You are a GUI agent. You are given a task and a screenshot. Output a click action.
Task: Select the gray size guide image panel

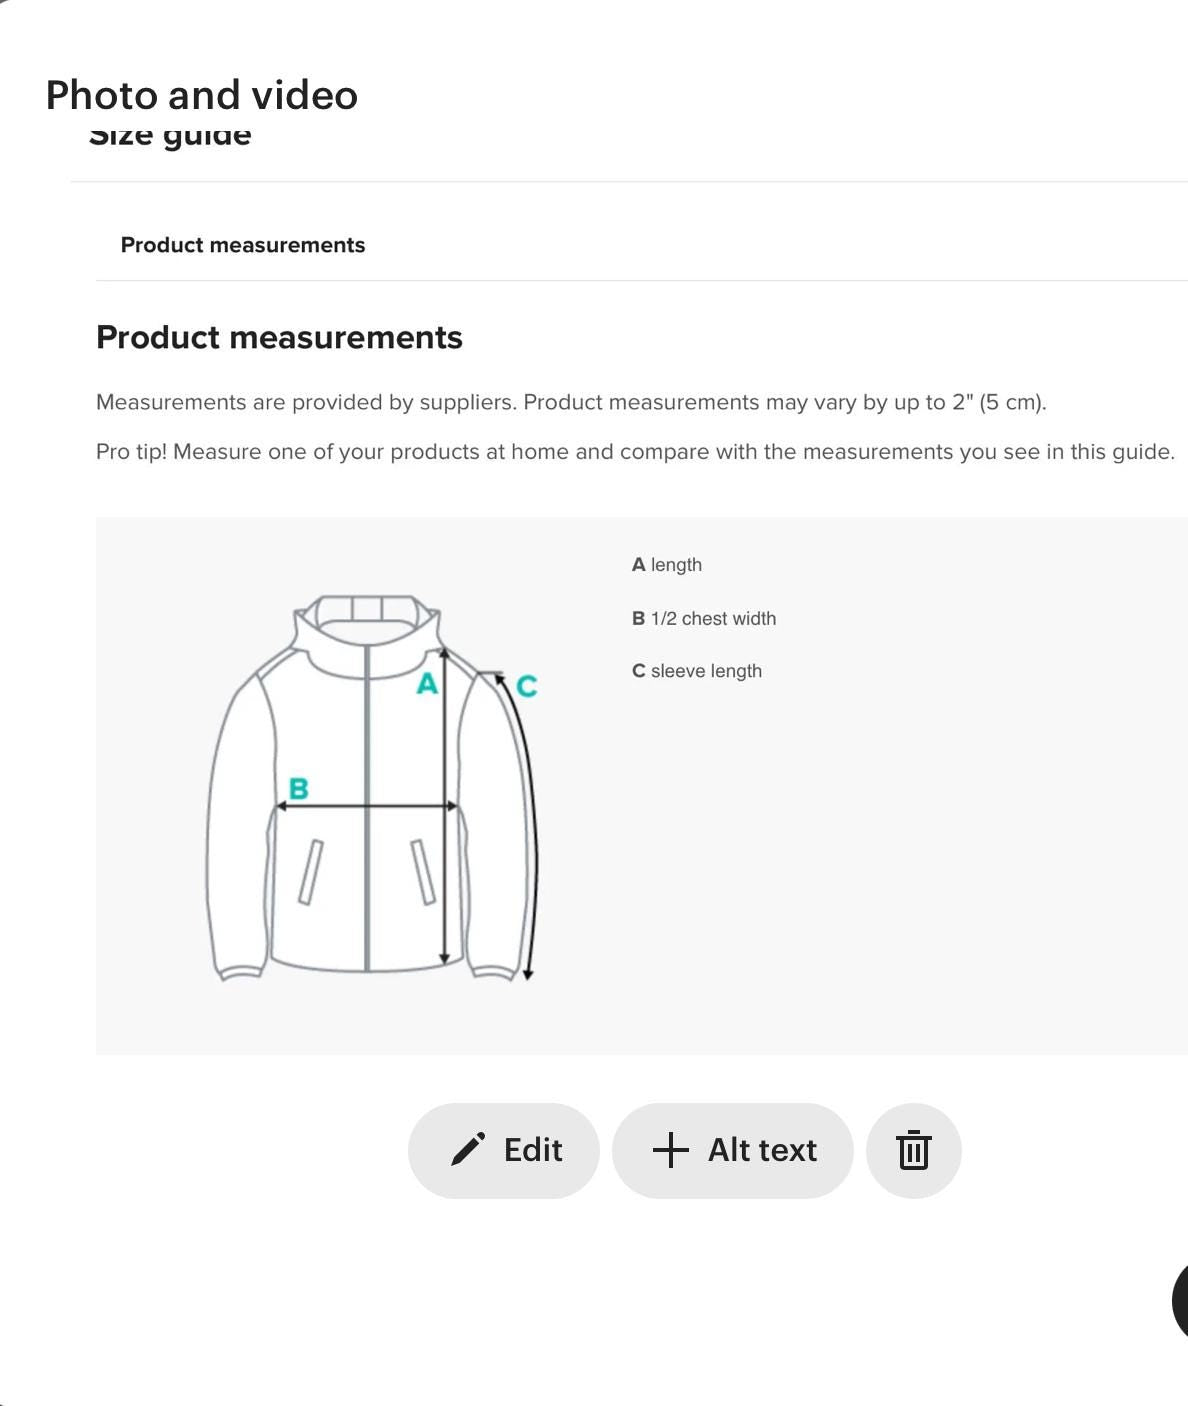coord(642,785)
